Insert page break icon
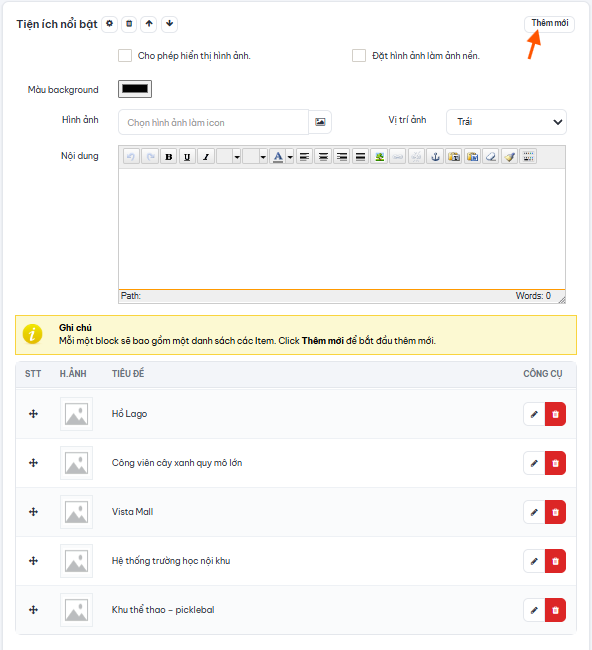This screenshot has height=650, width=592. pos(529,157)
